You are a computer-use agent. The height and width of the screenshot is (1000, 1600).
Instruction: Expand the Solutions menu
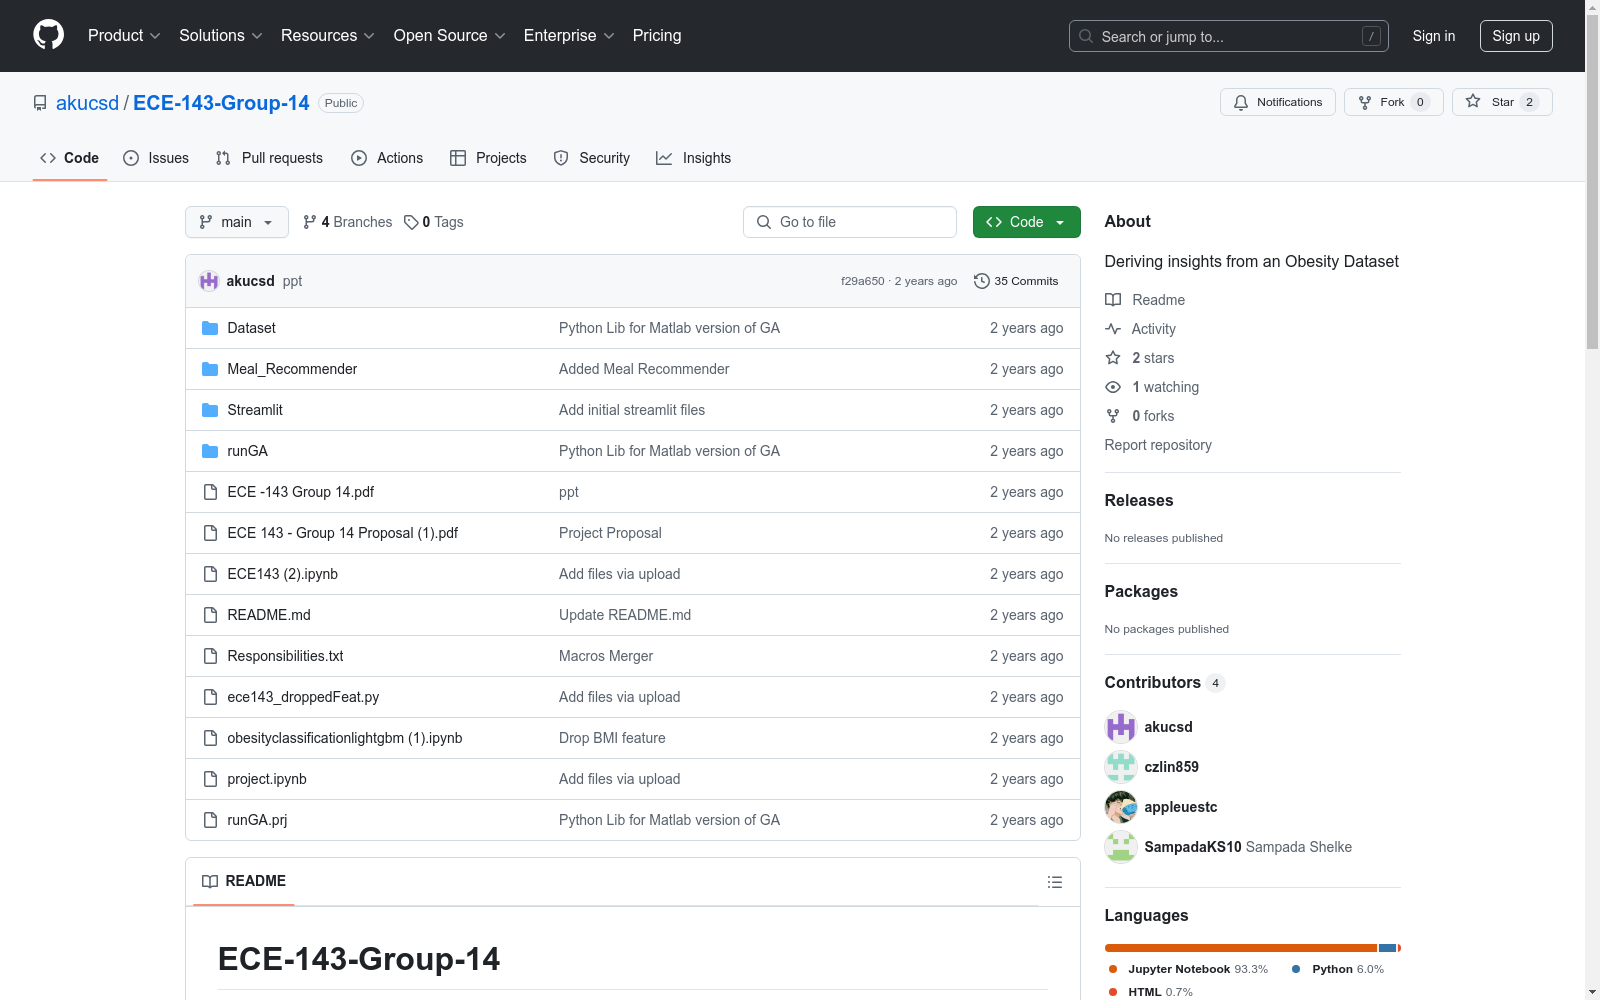[221, 35]
